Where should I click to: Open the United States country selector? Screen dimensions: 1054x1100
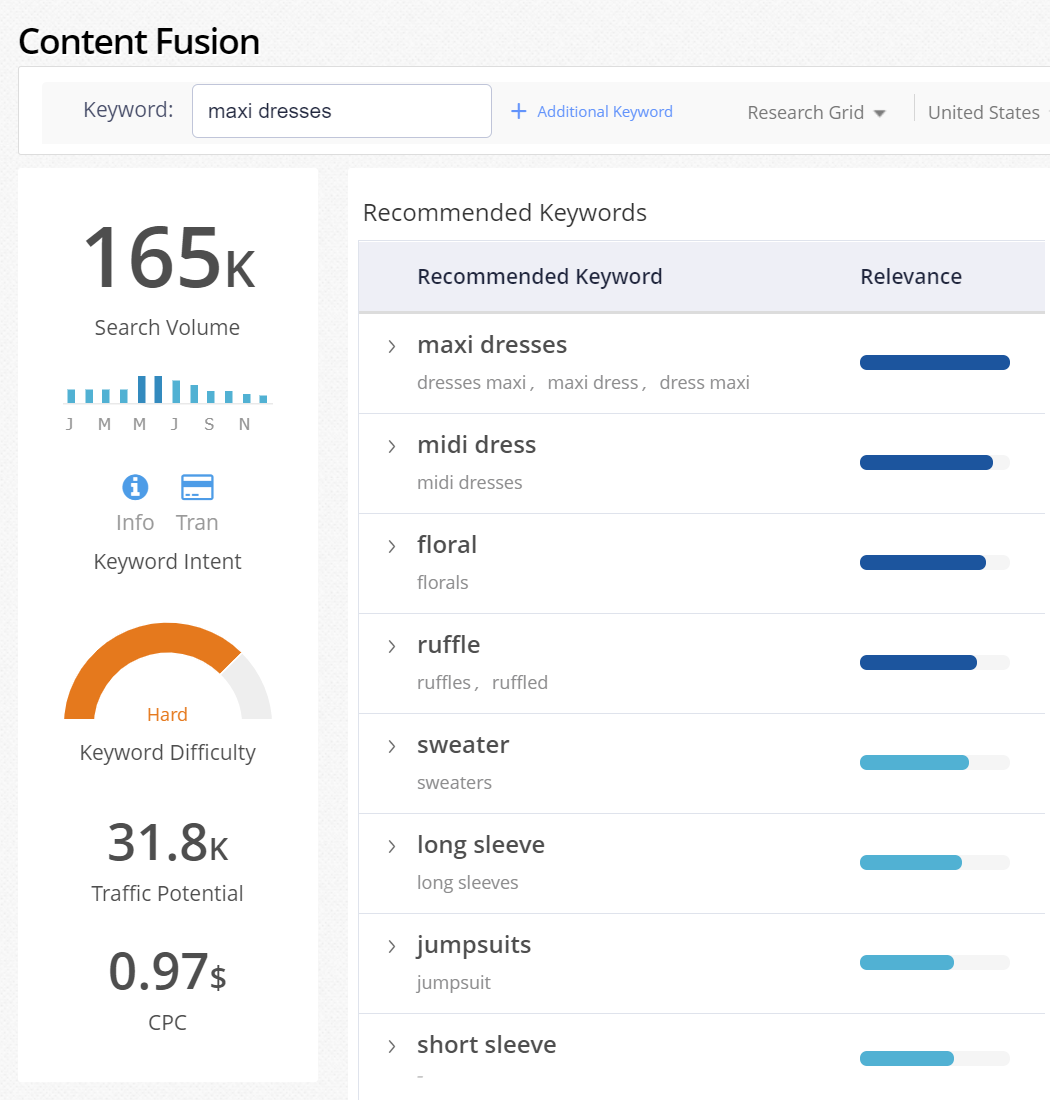(x=988, y=112)
